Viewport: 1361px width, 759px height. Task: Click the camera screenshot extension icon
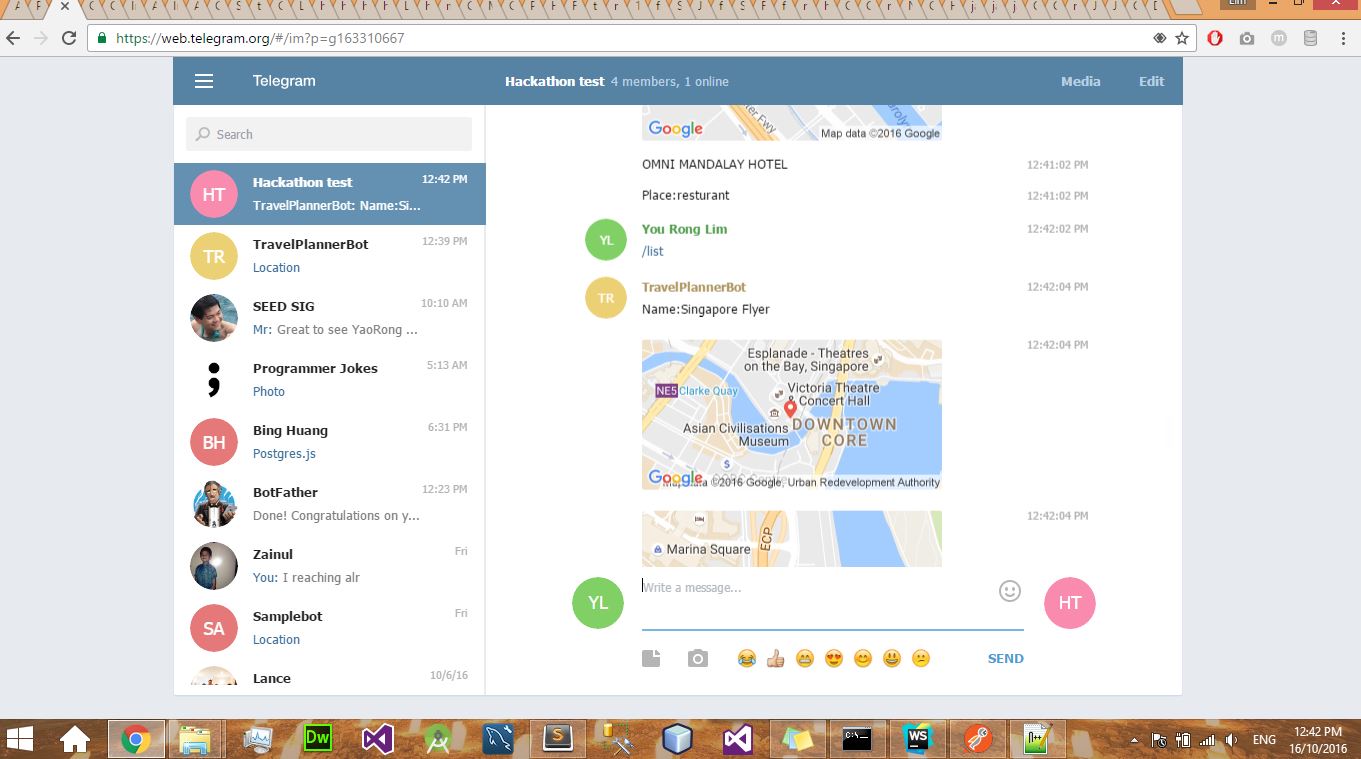[x=1247, y=38]
